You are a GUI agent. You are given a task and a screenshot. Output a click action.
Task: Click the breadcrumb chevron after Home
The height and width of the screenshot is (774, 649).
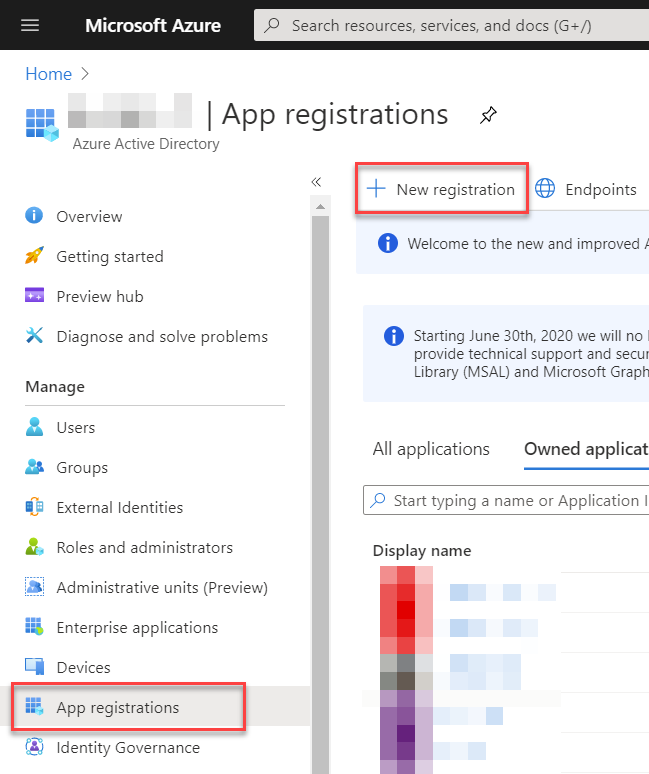(x=85, y=74)
